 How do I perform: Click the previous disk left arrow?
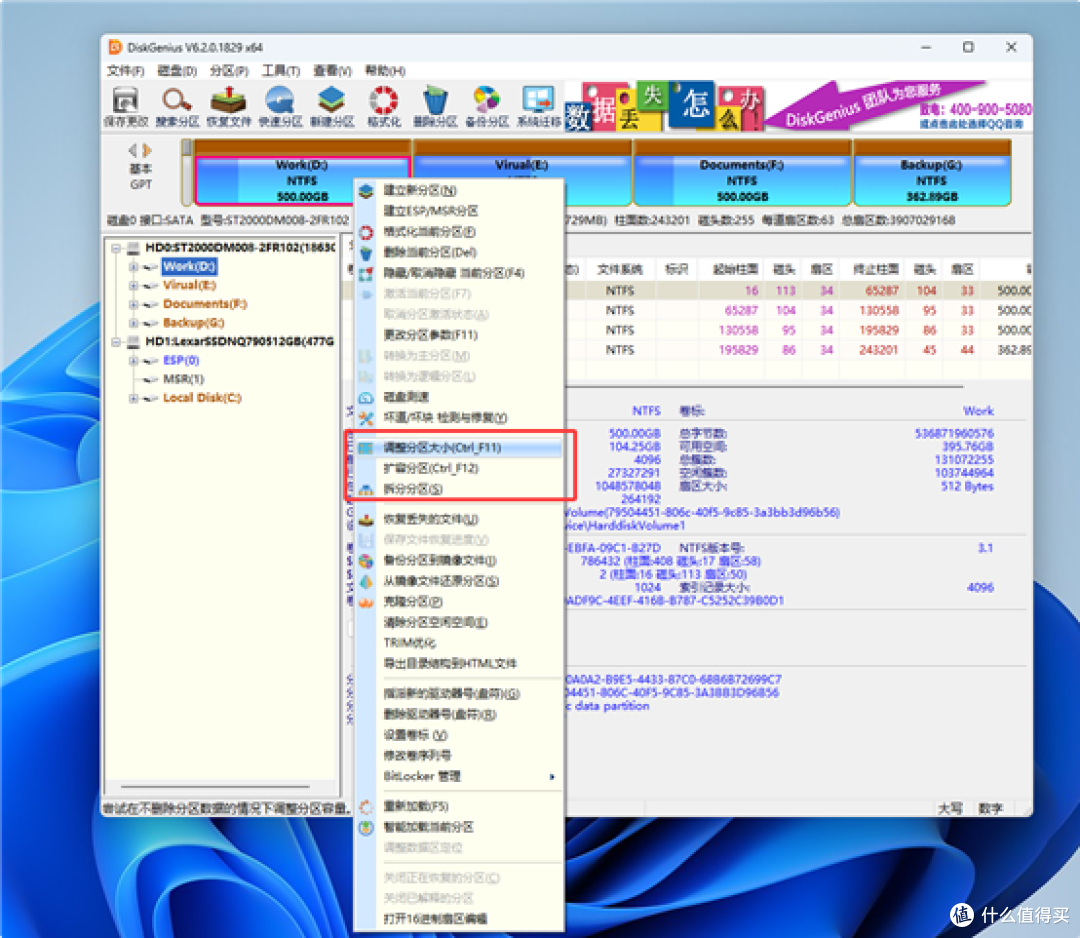tap(133, 150)
